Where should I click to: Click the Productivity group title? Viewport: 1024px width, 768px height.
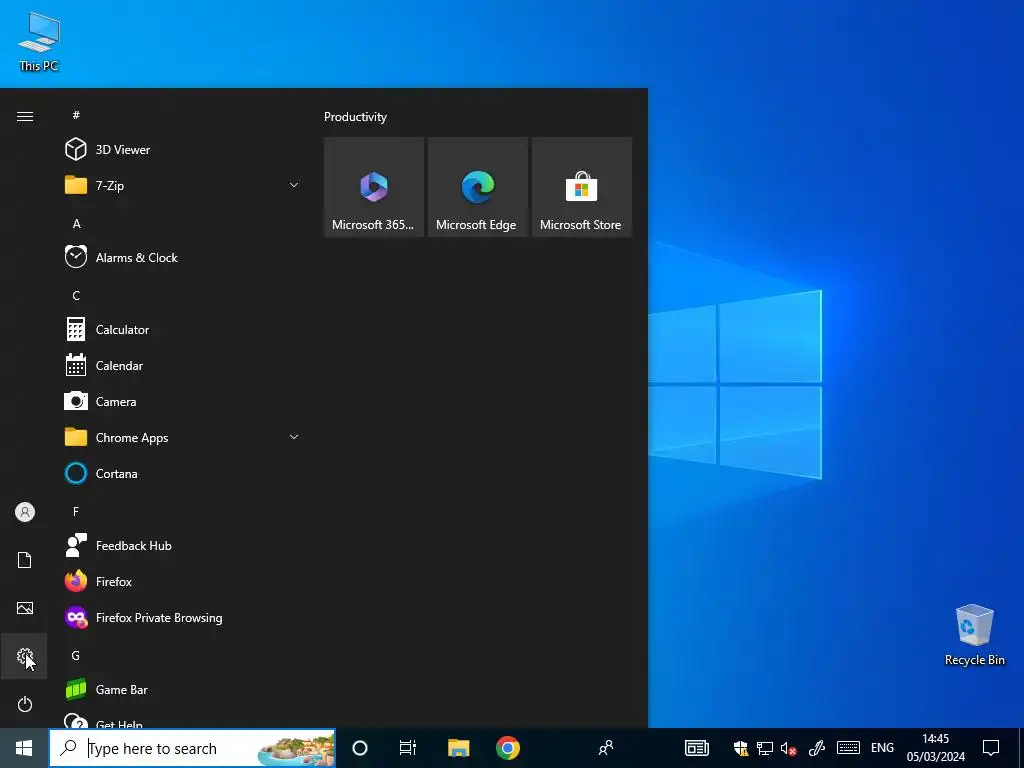click(x=355, y=117)
